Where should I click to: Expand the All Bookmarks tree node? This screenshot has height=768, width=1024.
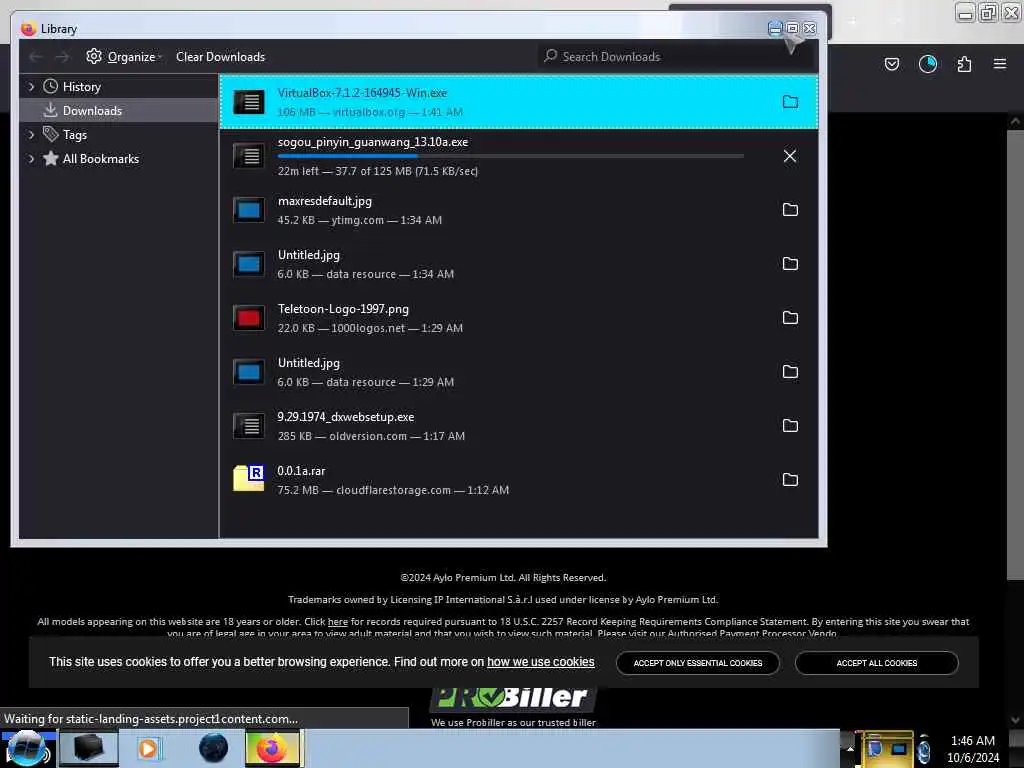point(31,159)
